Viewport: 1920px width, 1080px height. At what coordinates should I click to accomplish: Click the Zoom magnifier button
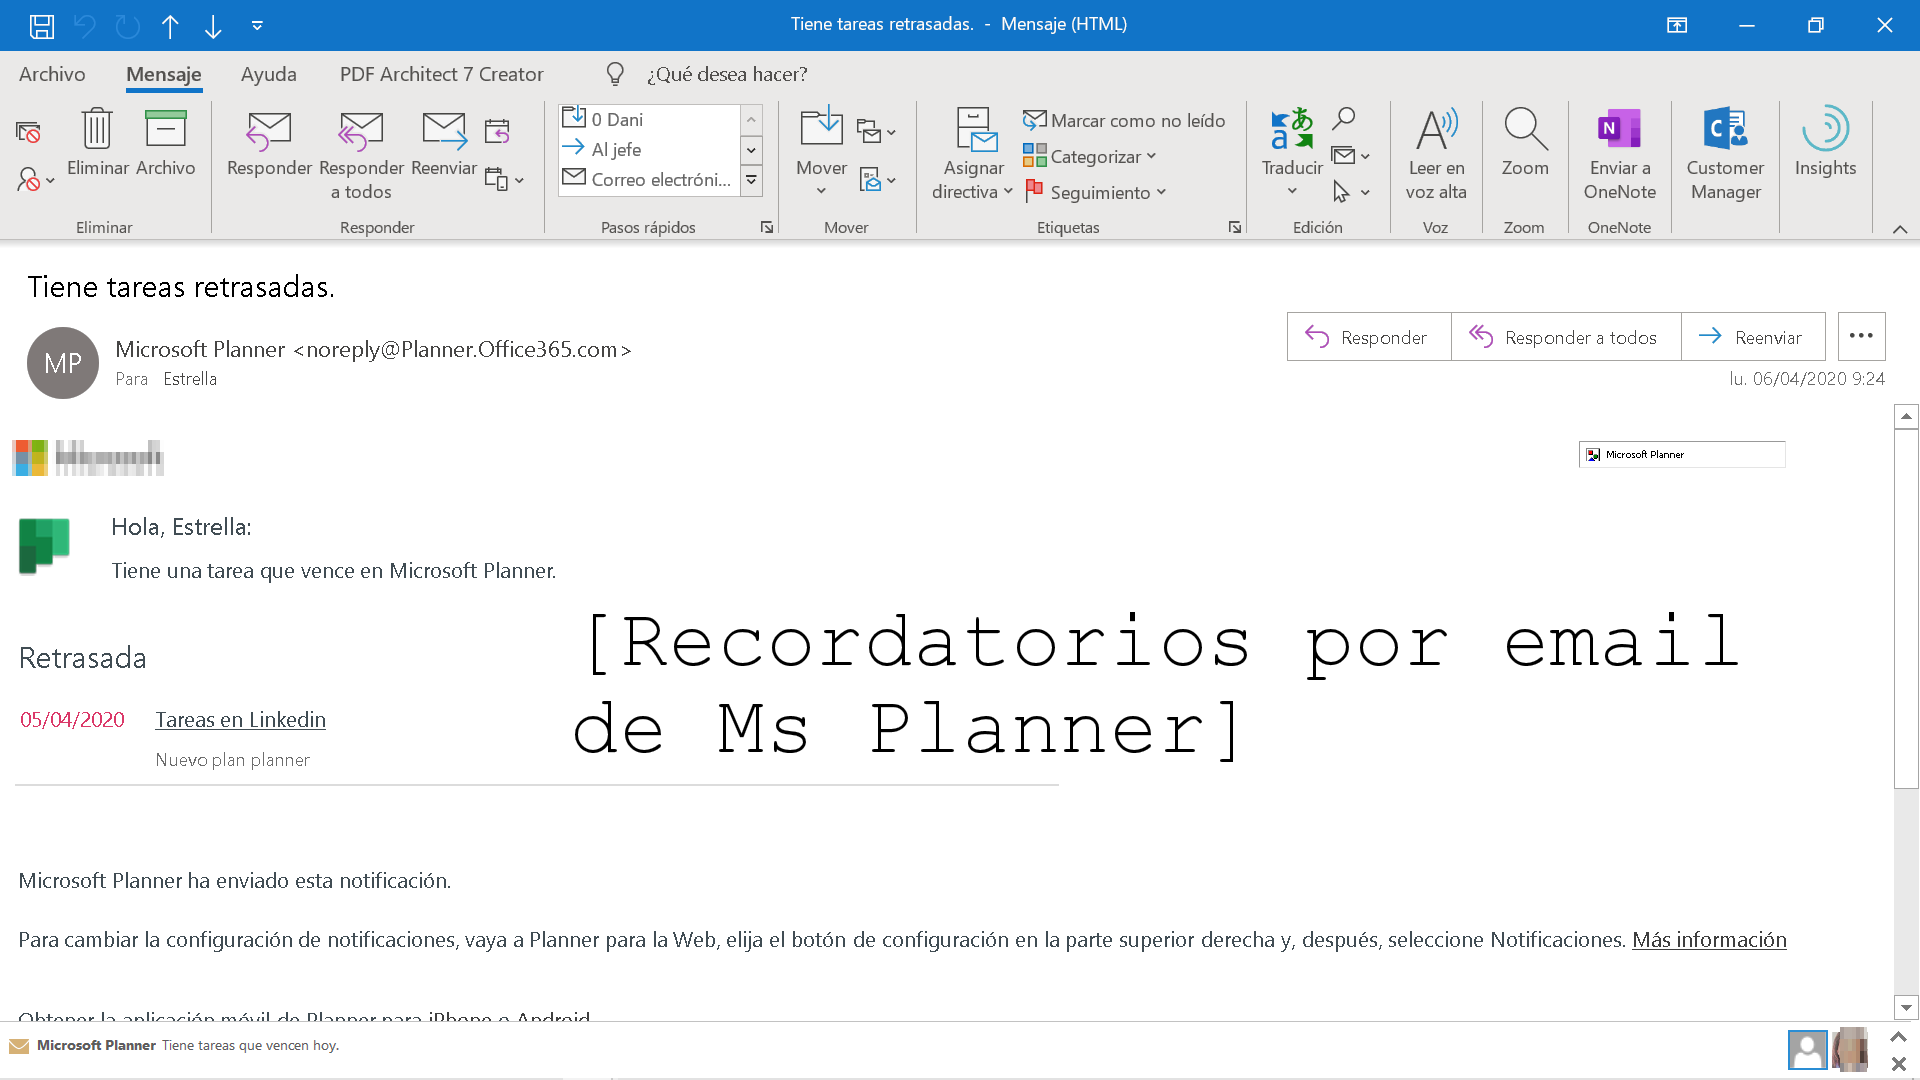(1525, 143)
